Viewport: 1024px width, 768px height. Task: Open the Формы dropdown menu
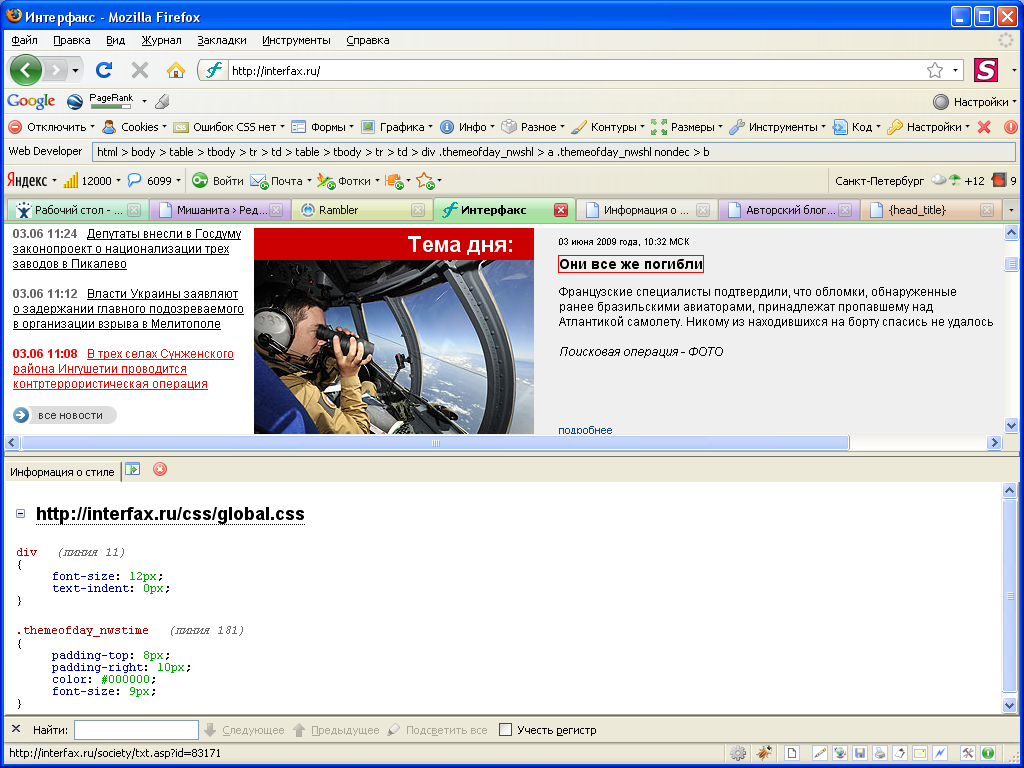pyautogui.click(x=323, y=127)
